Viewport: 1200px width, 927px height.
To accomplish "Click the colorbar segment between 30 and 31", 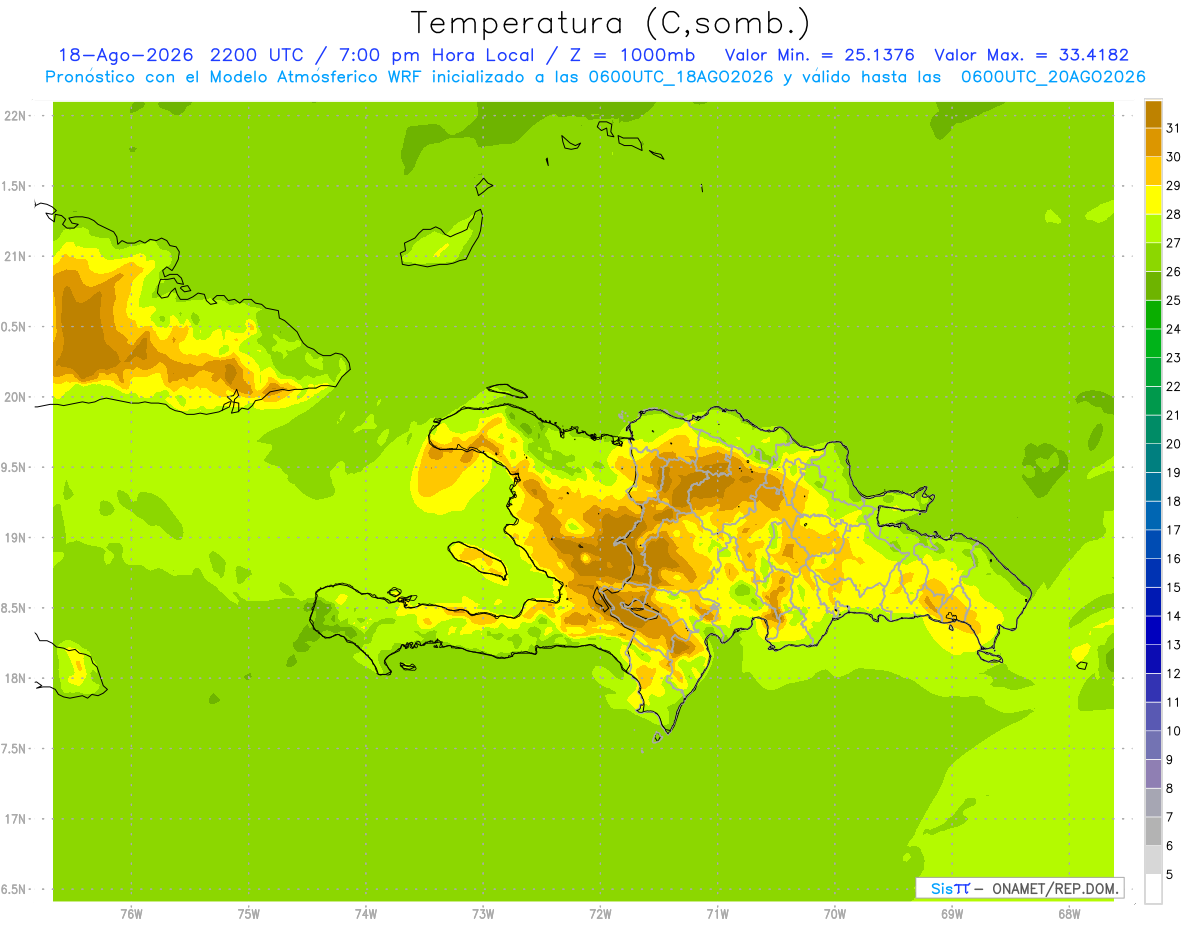I will point(1153,142).
